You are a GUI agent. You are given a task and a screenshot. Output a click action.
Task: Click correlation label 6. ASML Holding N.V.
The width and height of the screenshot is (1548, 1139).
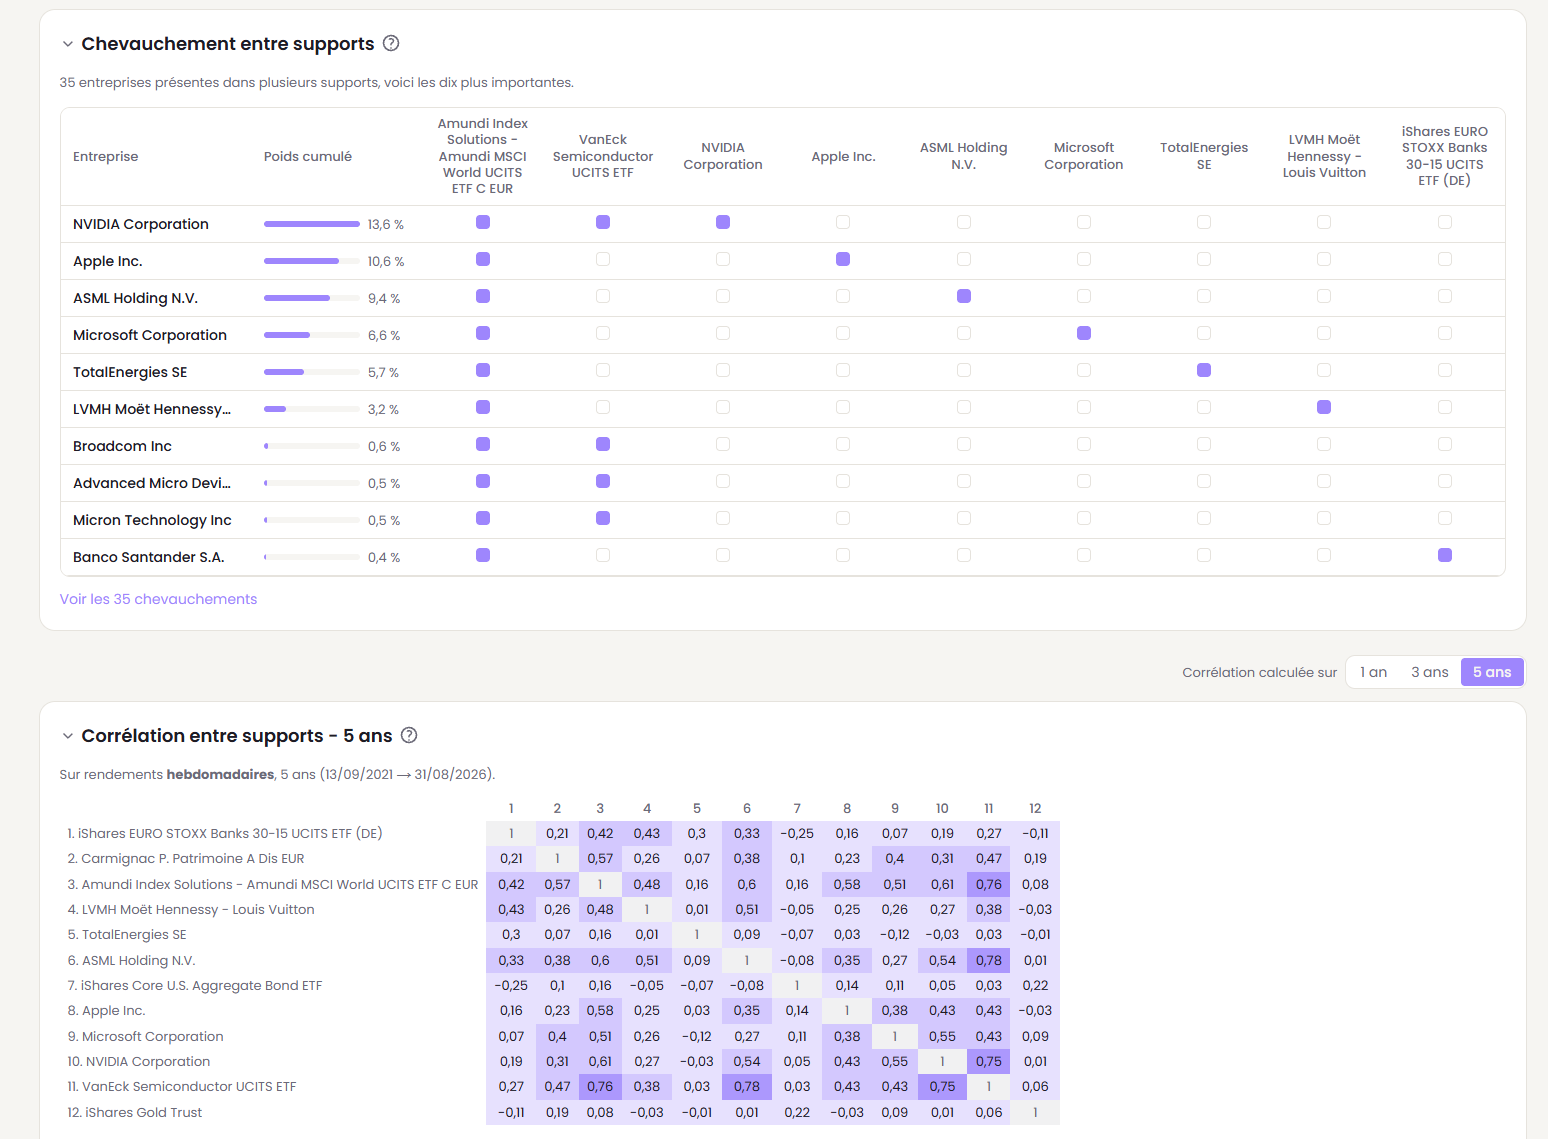pyautogui.click(x=131, y=960)
